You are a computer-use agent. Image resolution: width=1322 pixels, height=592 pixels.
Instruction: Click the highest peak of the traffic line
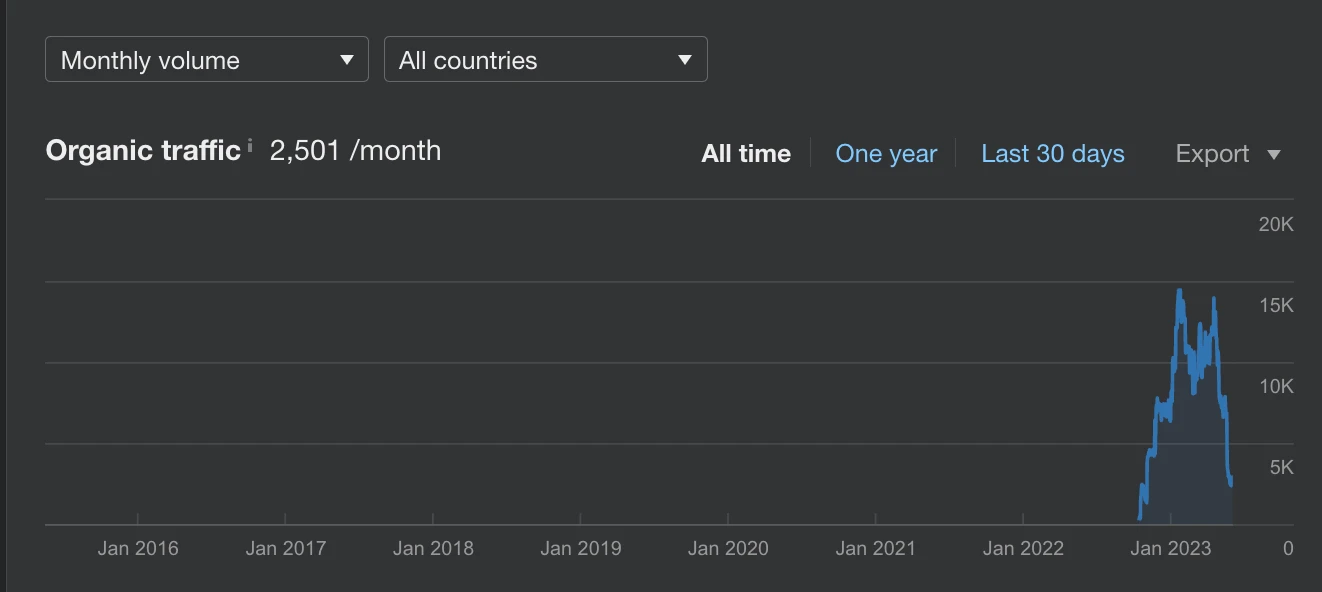pos(1180,291)
